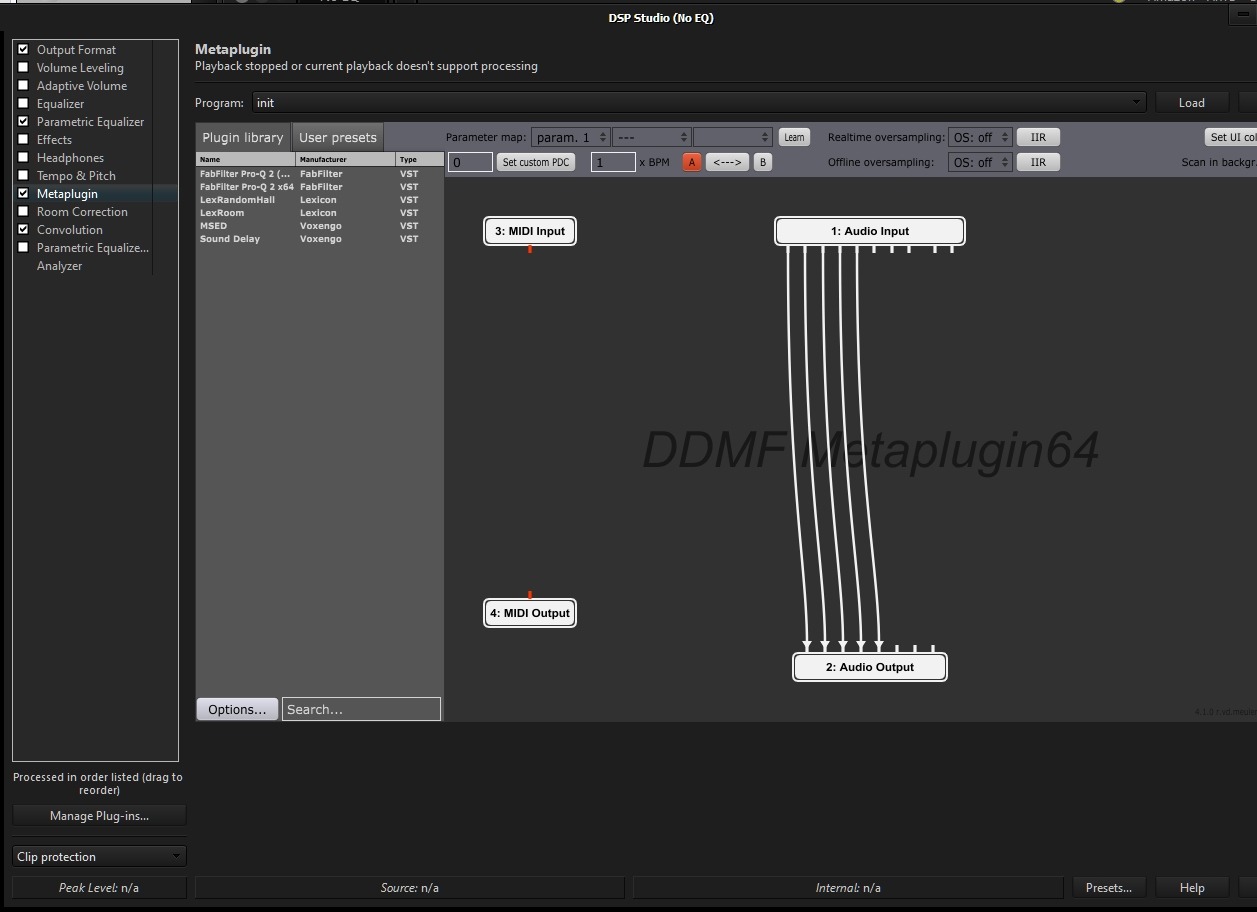Switch to the Plugin library tab
The height and width of the screenshot is (912, 1257).
(243, 137)
